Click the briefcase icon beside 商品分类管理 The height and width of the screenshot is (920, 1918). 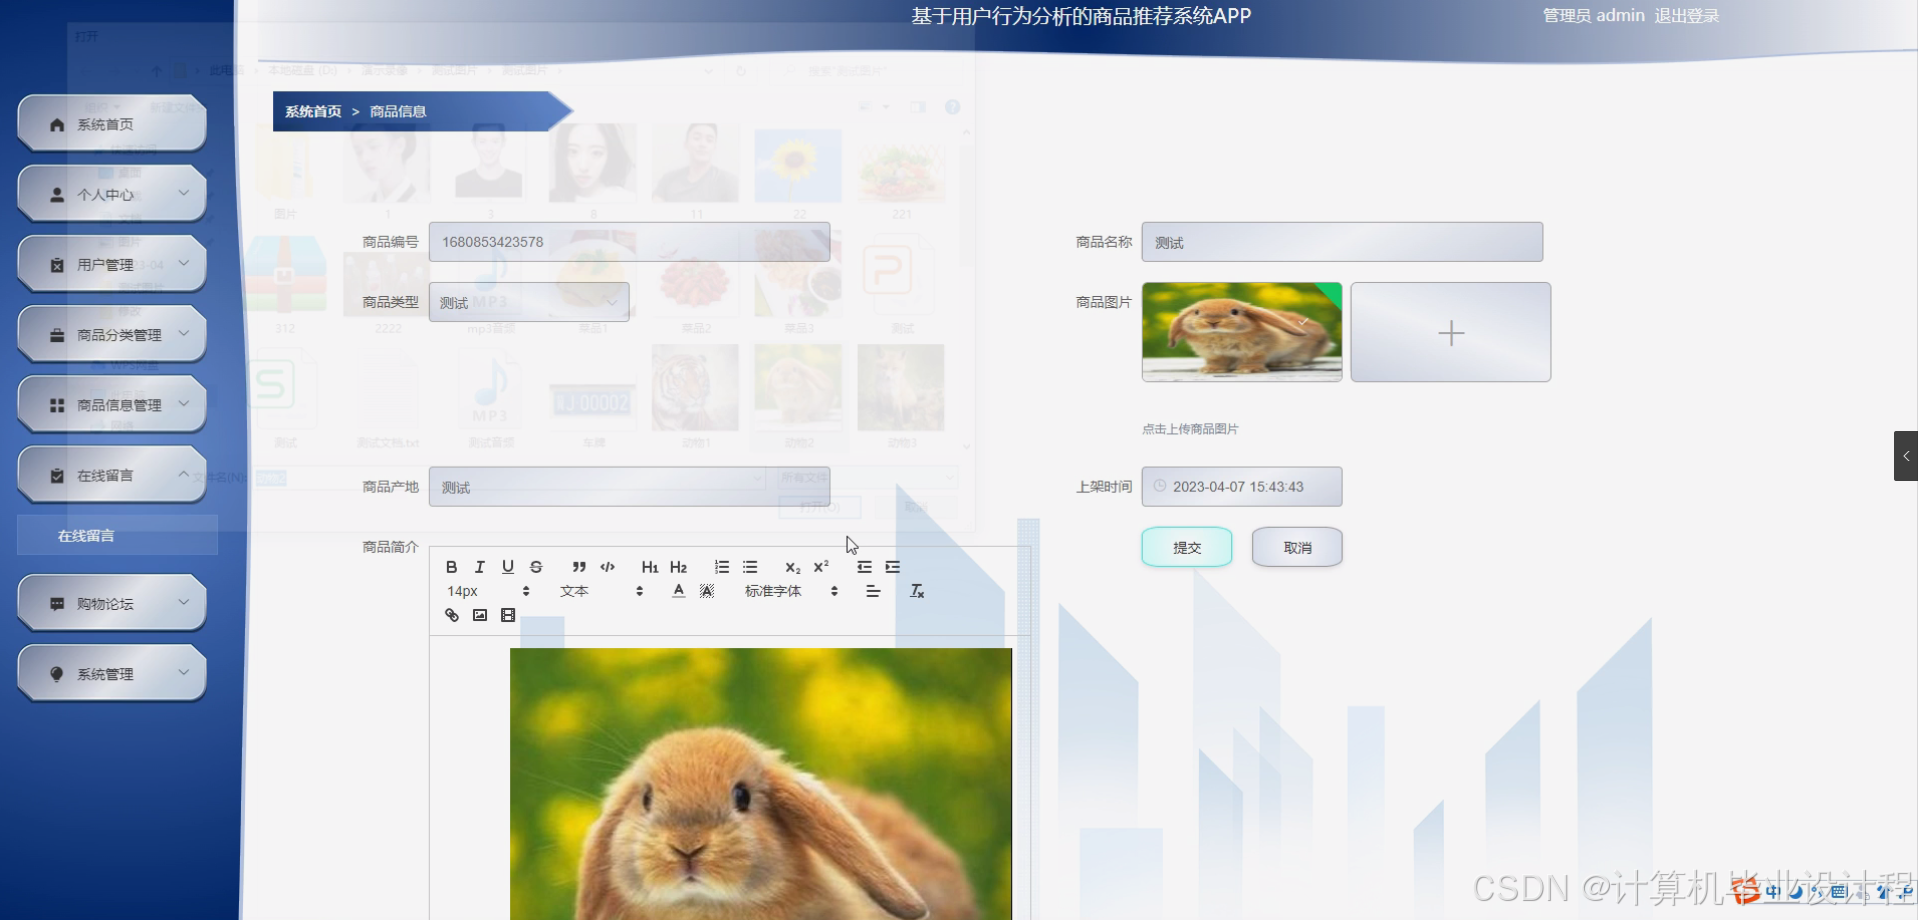point(57,335)
